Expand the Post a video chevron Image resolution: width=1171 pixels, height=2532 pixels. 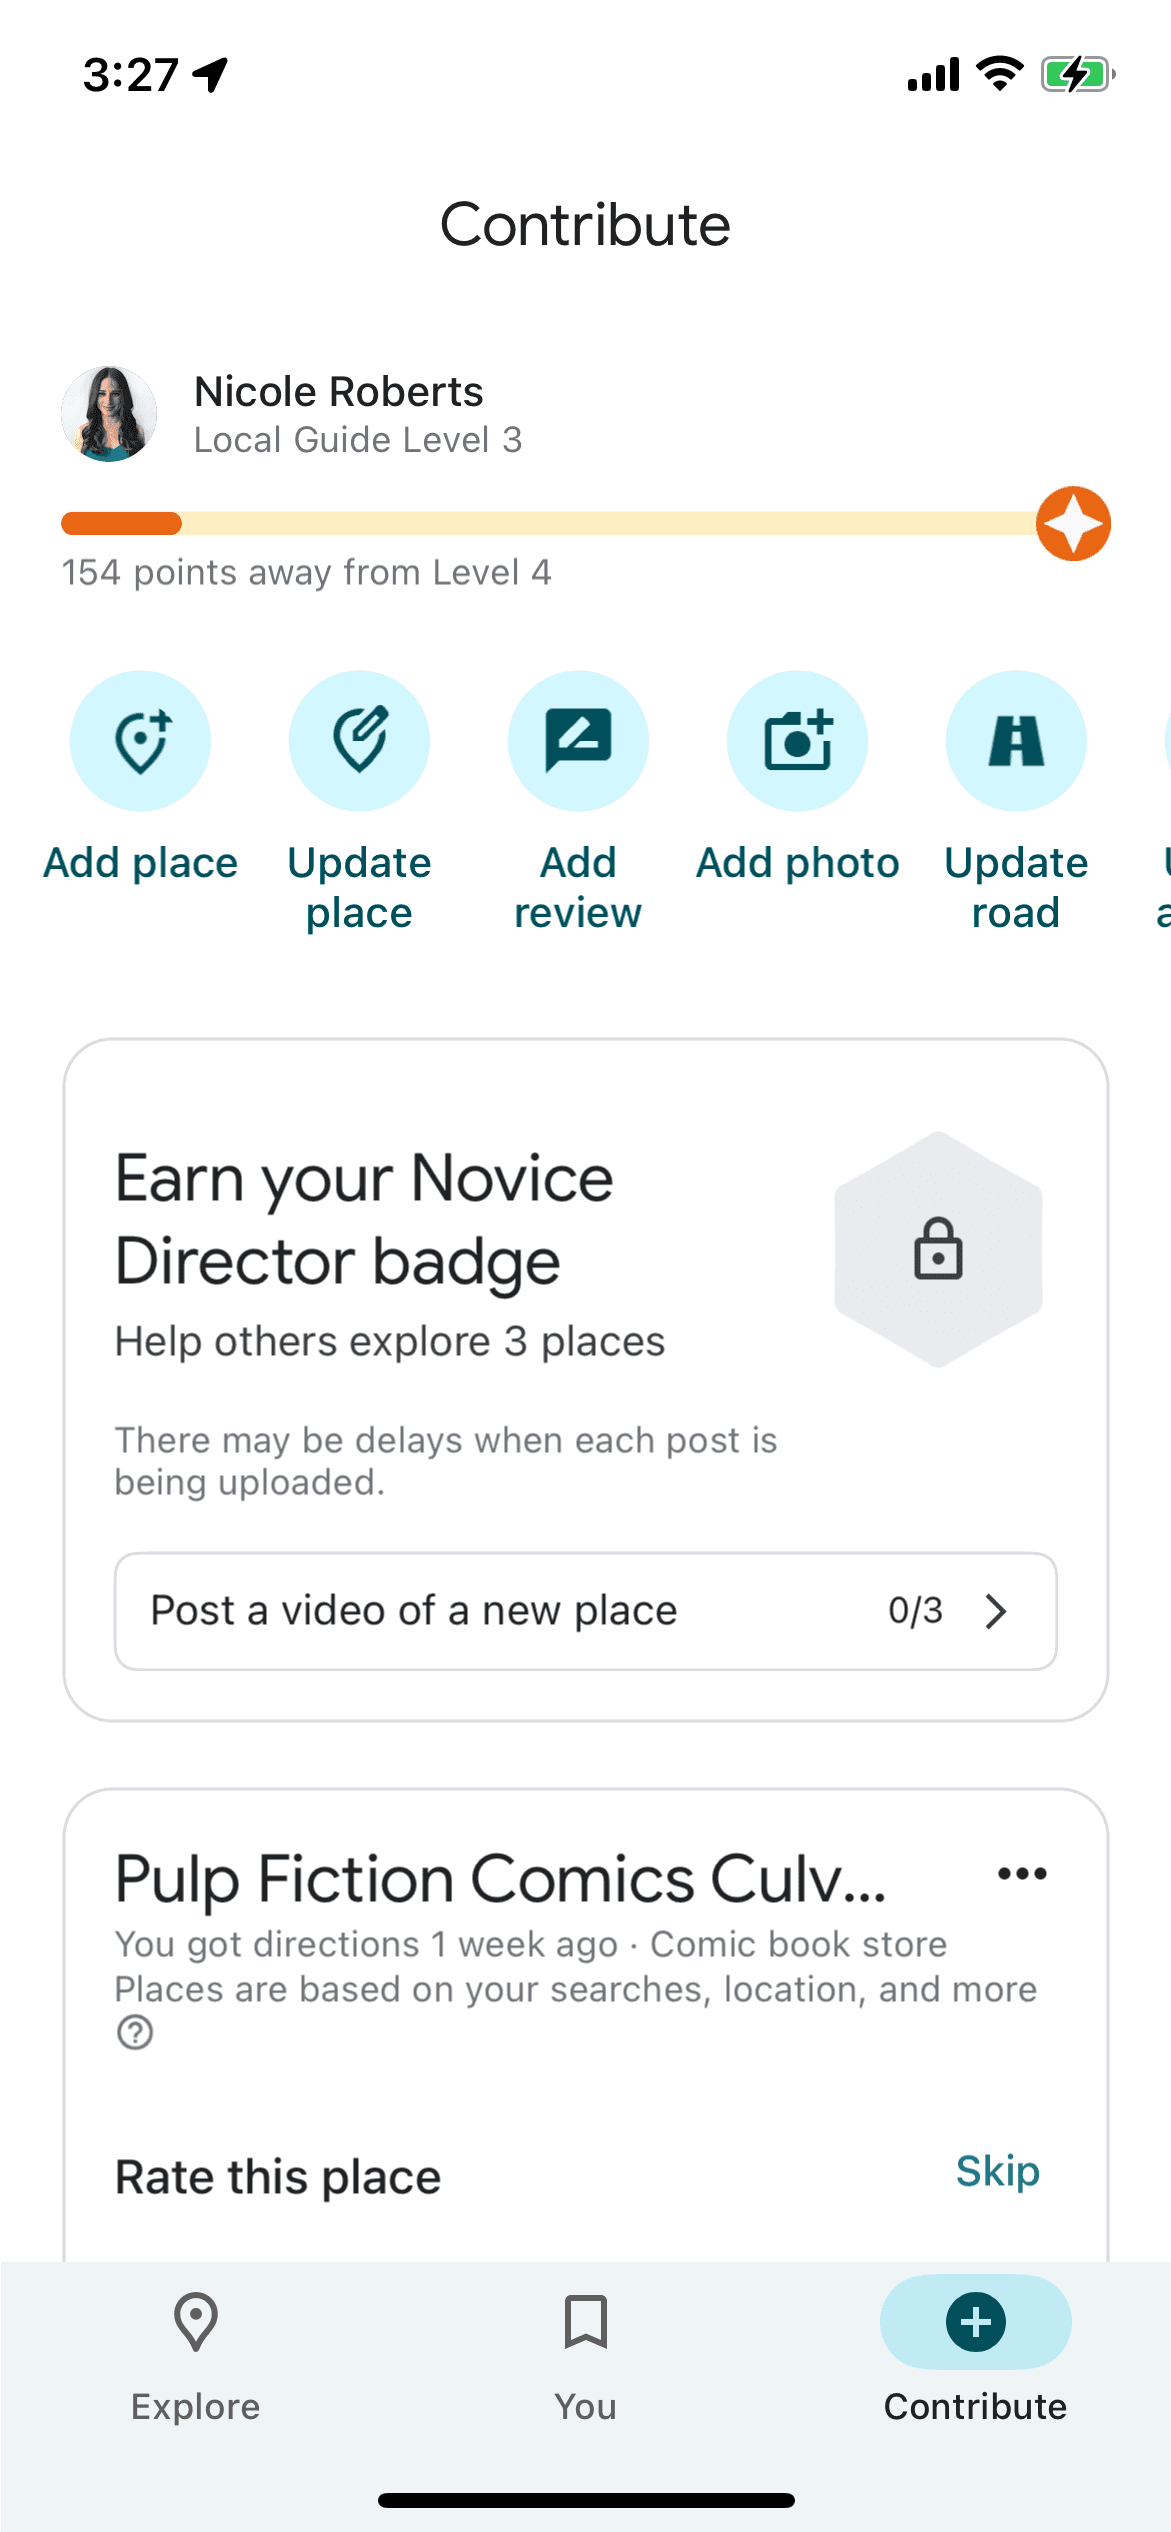coord(995,1611)
